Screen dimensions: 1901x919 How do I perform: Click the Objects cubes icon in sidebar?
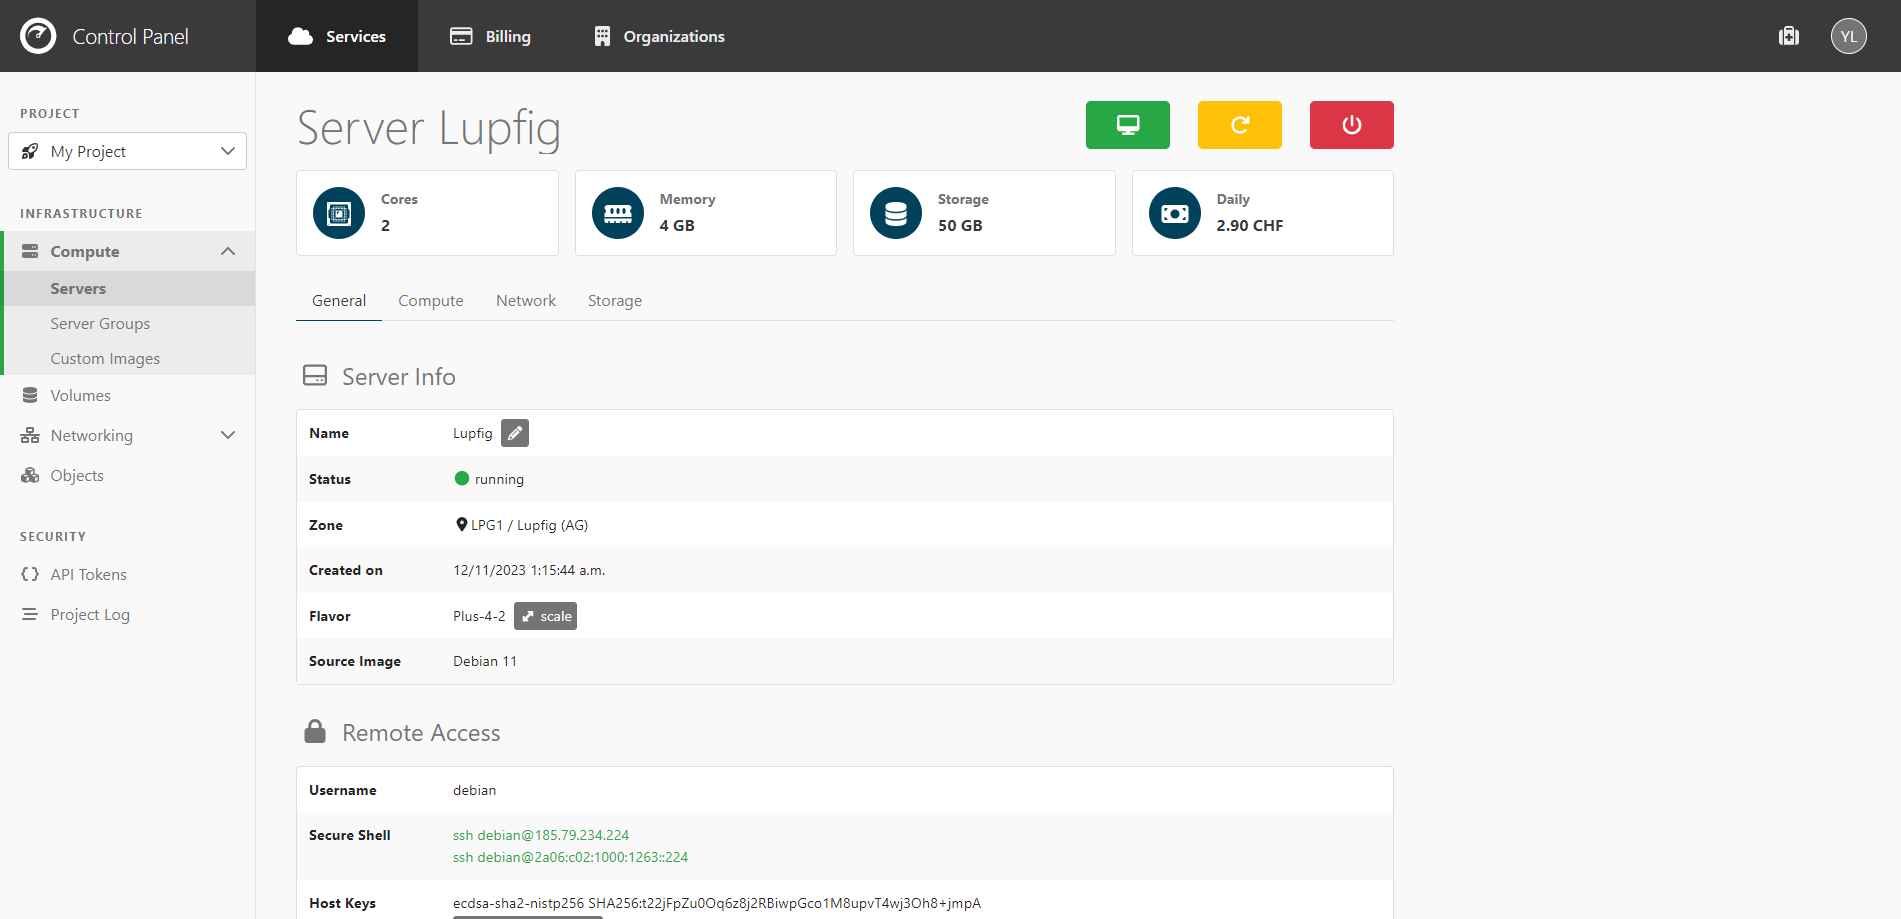tap(30, 475)
